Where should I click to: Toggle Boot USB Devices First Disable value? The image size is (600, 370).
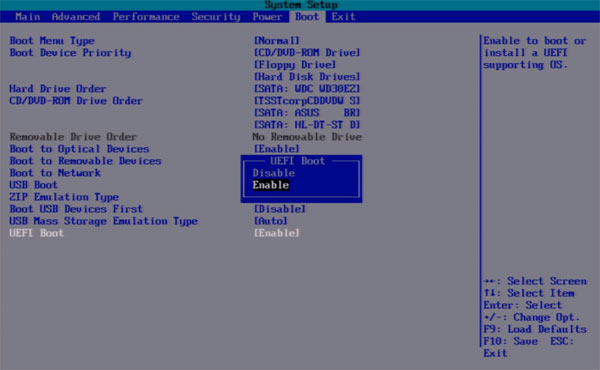click(x=280, y=209)
